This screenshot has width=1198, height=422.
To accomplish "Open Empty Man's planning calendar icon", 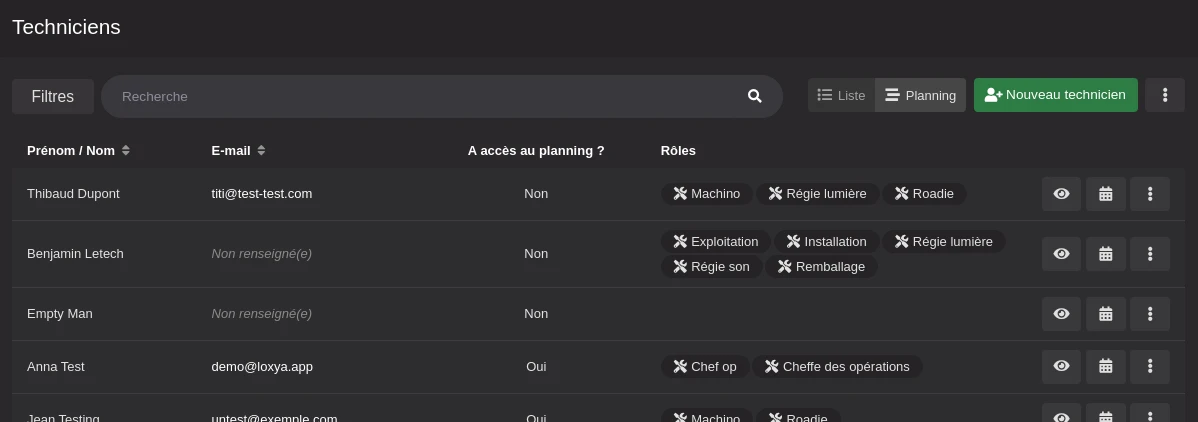I will pos(1105,314).
